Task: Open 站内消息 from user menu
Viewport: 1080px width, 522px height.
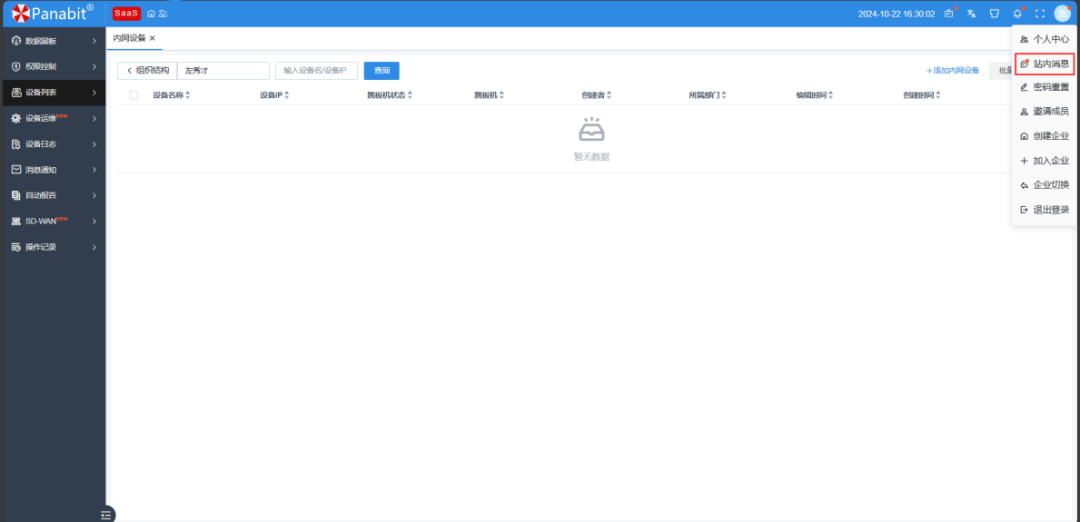Action: coord(1044,63)
